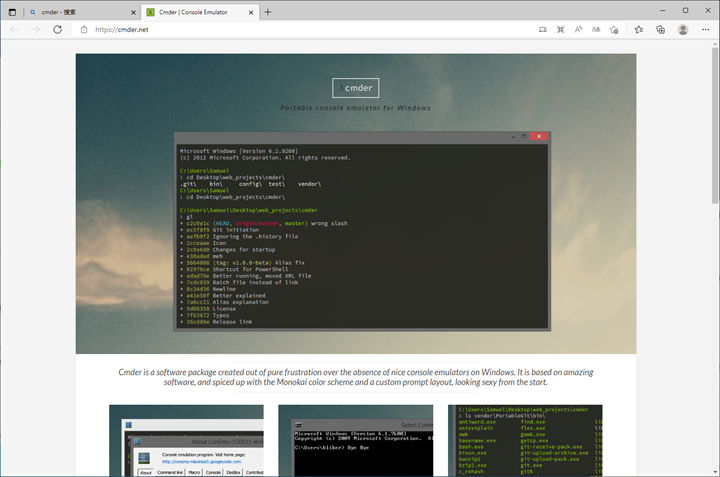720x477 pixels.
Task: Click the cmder logo on the page
Action: (x=355, y=88)
